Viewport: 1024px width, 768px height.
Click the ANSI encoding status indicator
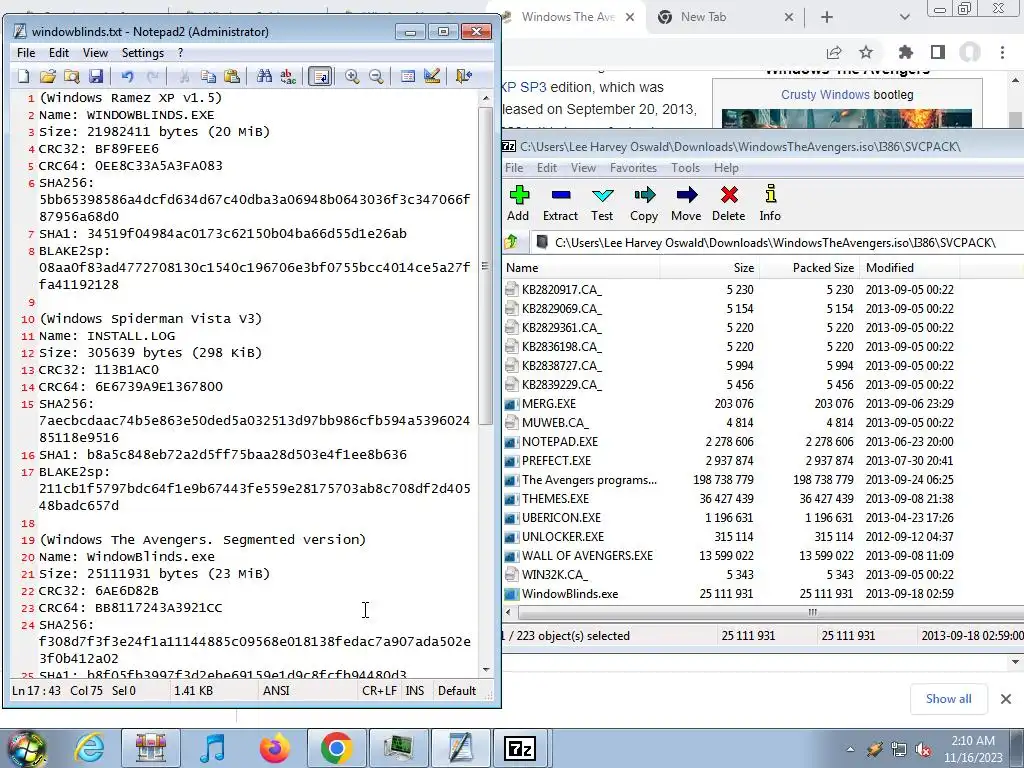276,691
